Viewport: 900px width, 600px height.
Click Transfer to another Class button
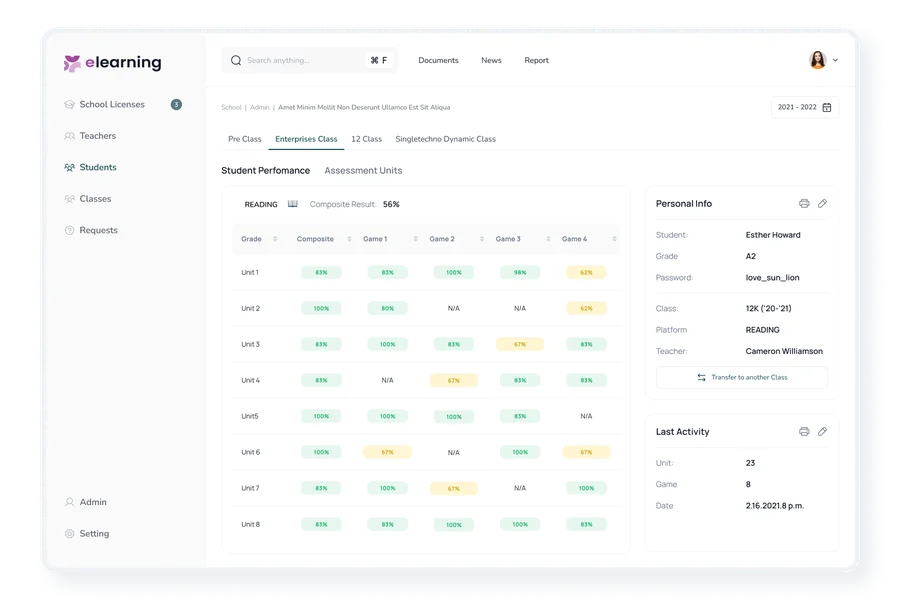(741, 377)
